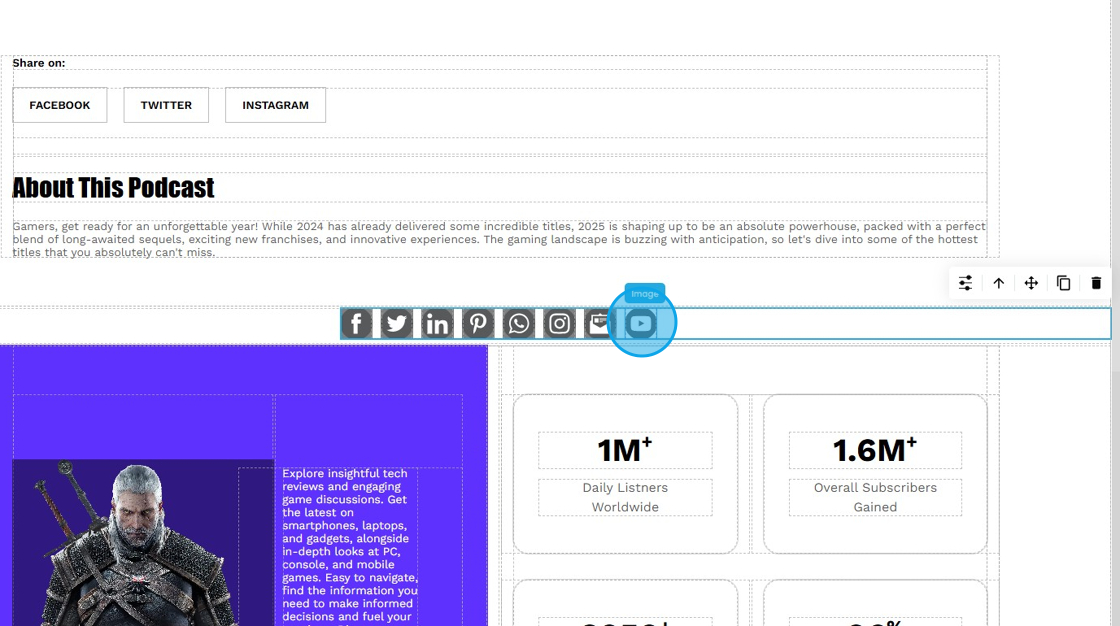Click the email envelope social icon
The height and width of the screenshot is (626, 1120).
[x=599, y=324]
